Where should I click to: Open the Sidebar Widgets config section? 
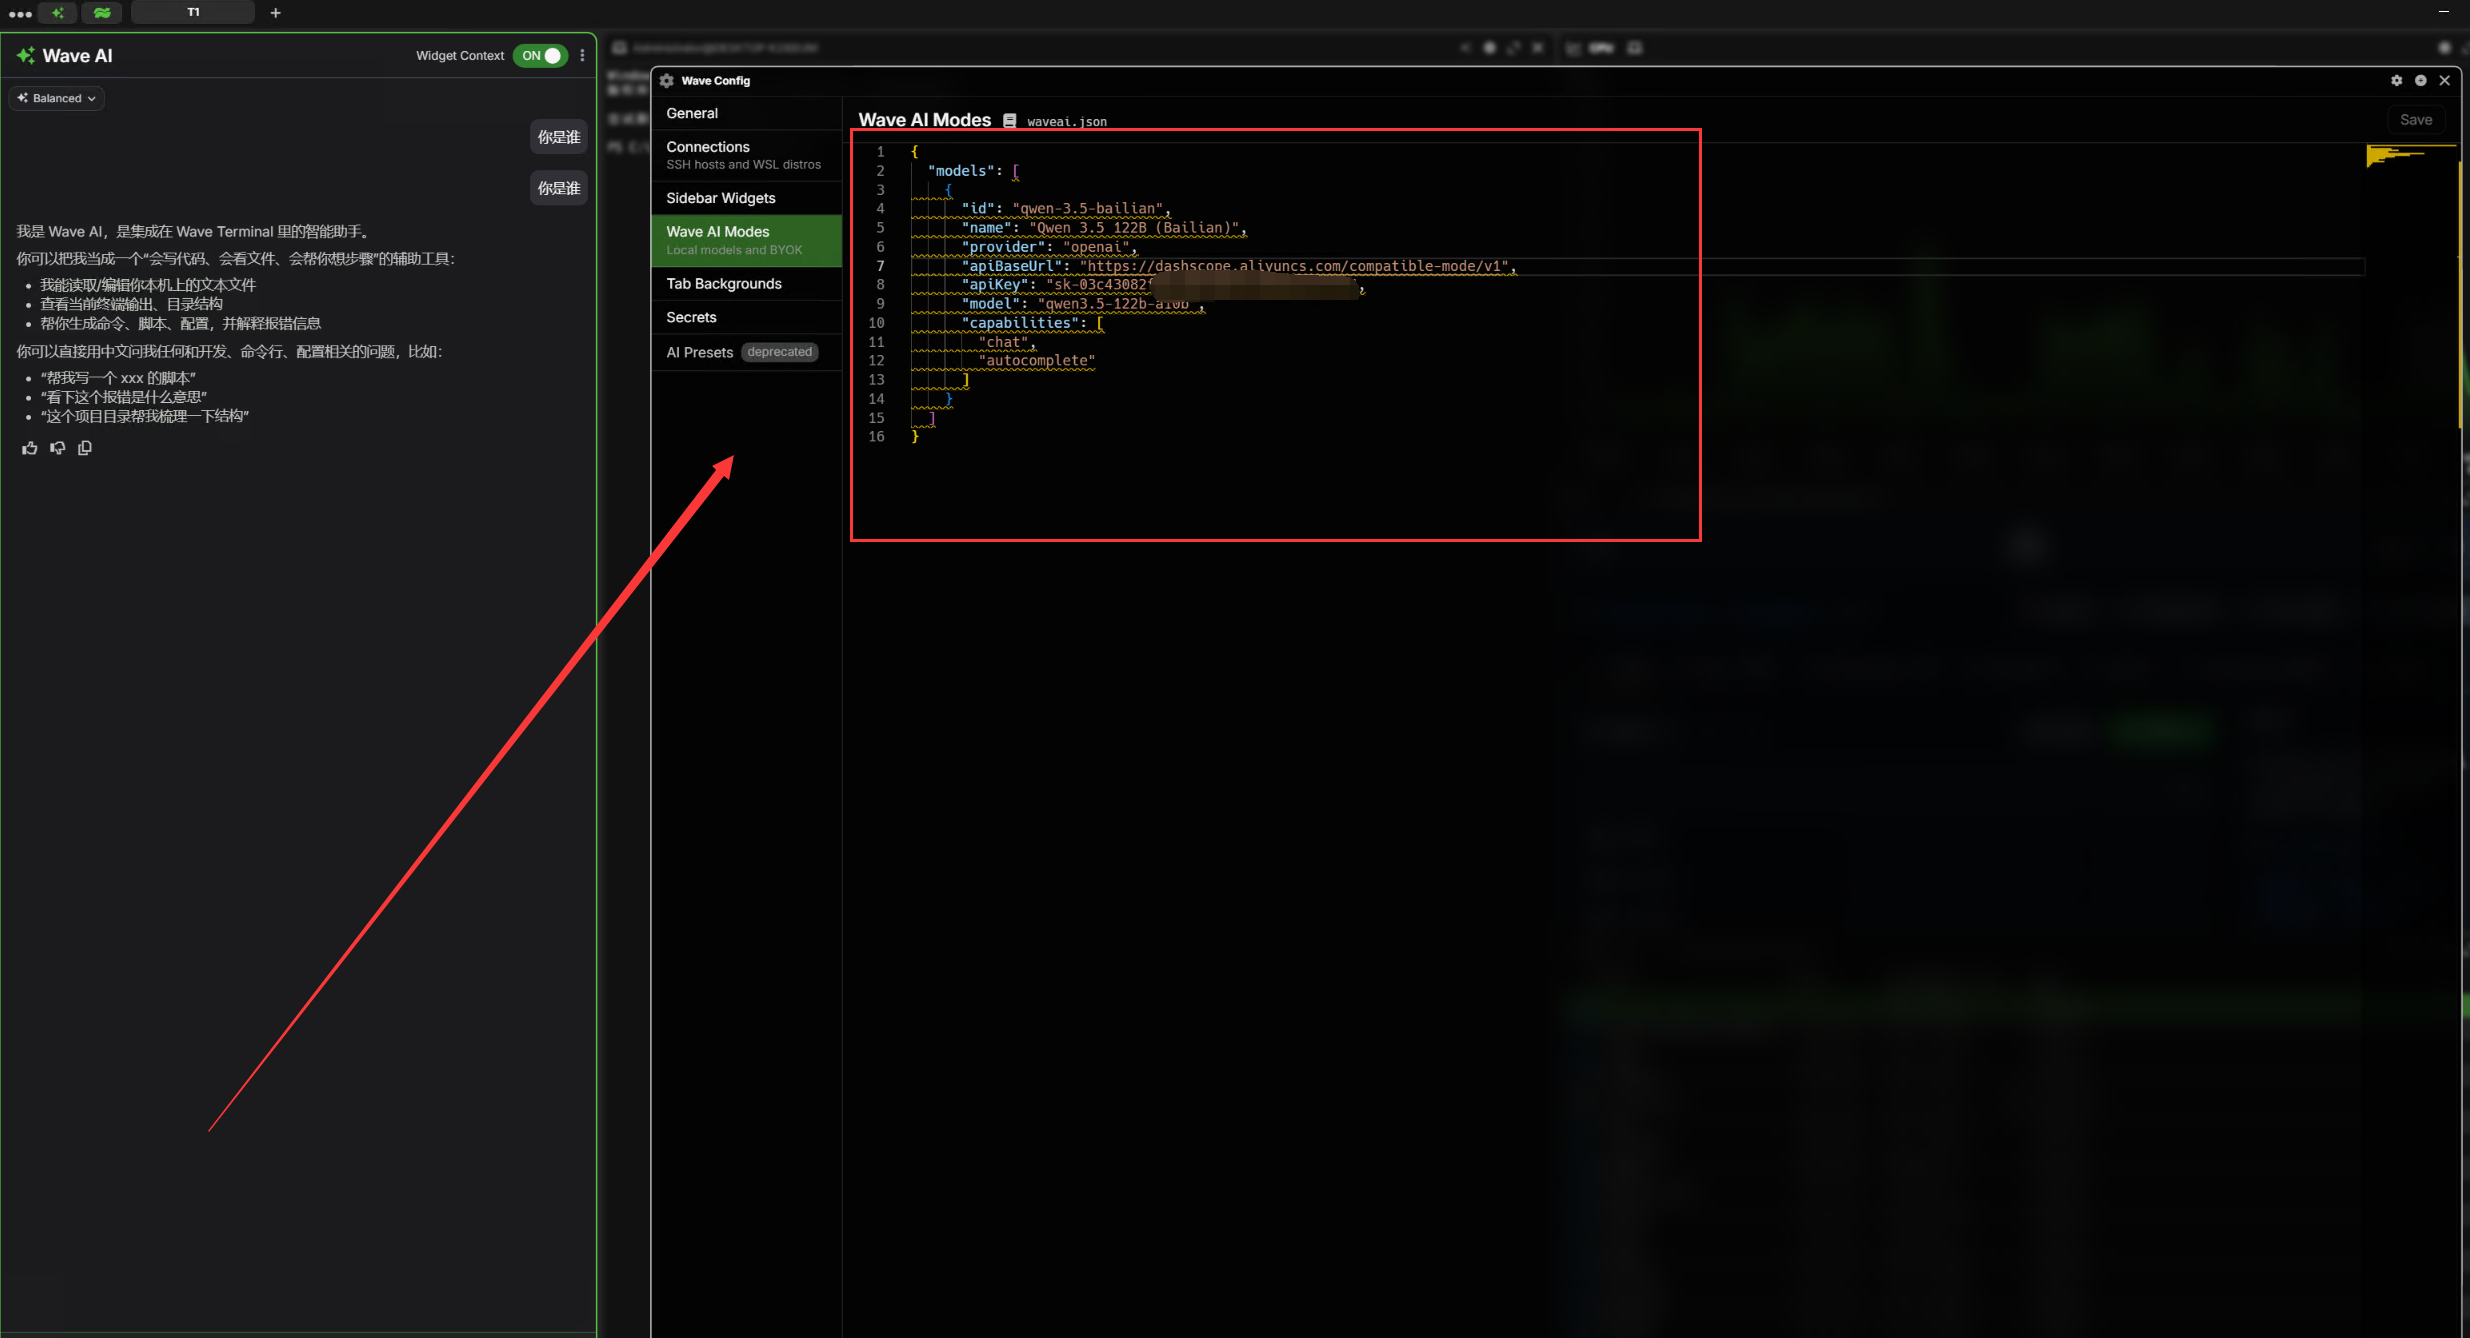(746, 198)
